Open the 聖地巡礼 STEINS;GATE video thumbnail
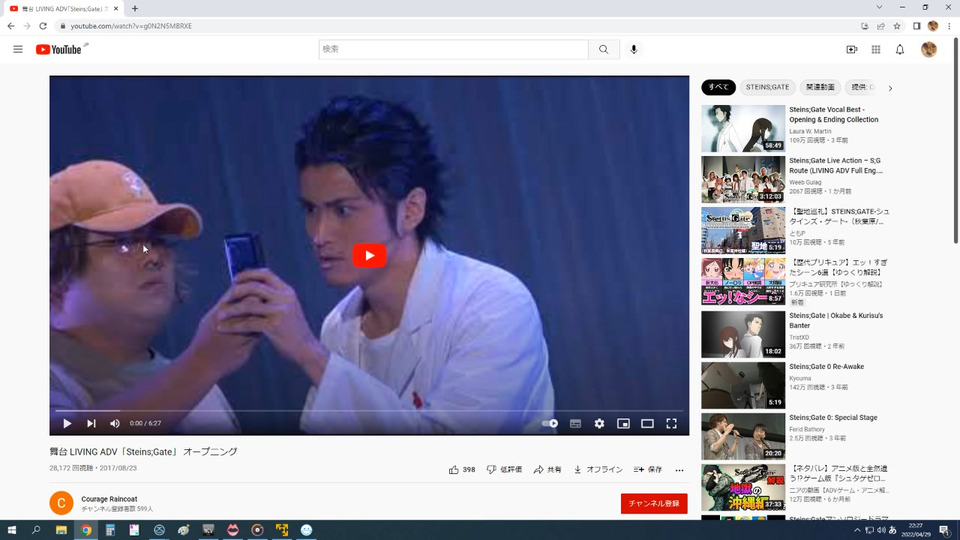Viewport: 960px width, 540px height. (x=743, y=230)
